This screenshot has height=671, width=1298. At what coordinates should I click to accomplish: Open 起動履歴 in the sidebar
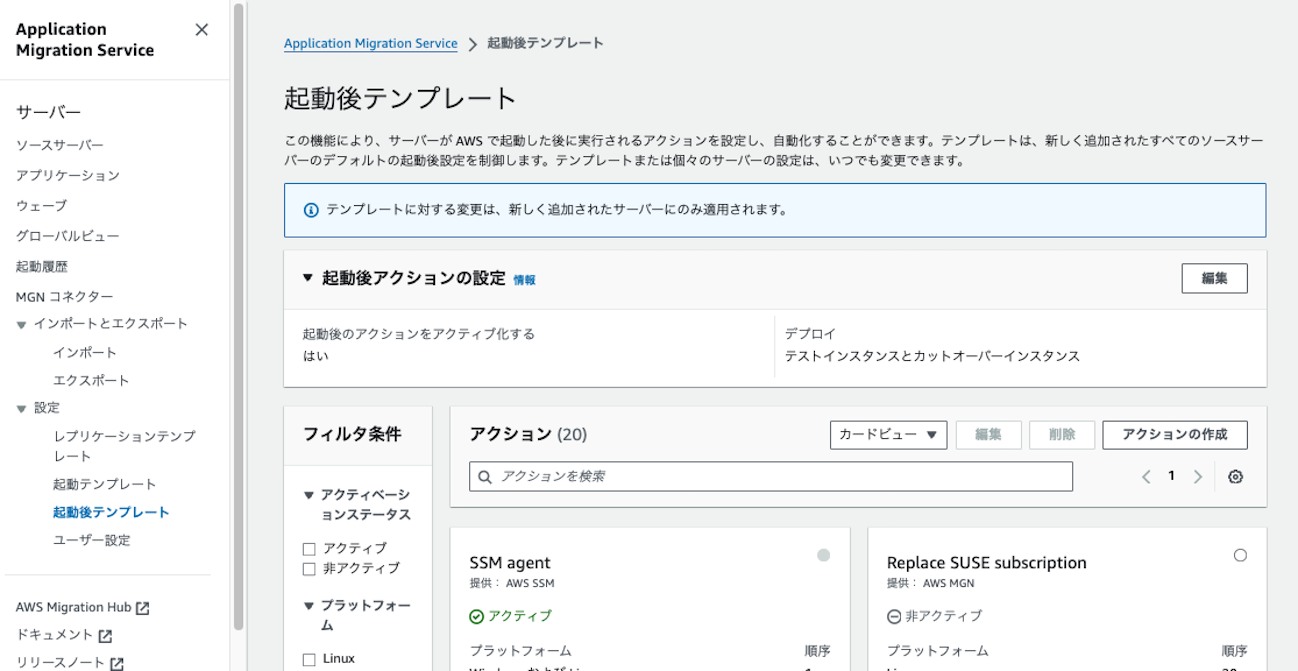(41, 267)
